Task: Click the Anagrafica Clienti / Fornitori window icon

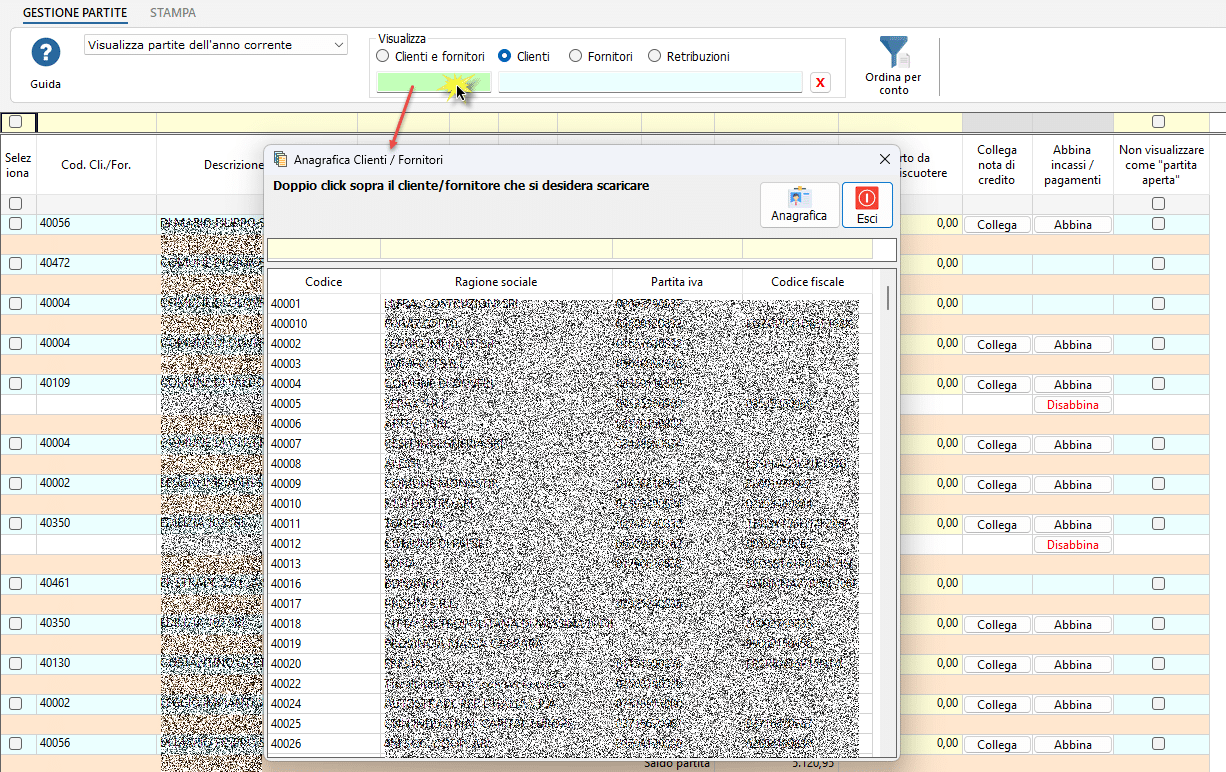Action: [x=280, y=159]
